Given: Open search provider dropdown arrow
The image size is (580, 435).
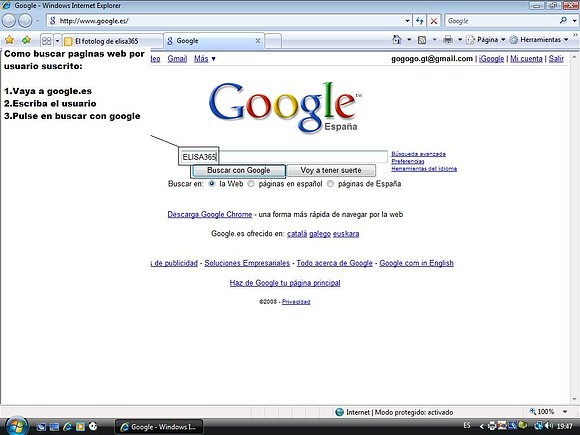Looking at the screenshot, I should click(574, 21).
